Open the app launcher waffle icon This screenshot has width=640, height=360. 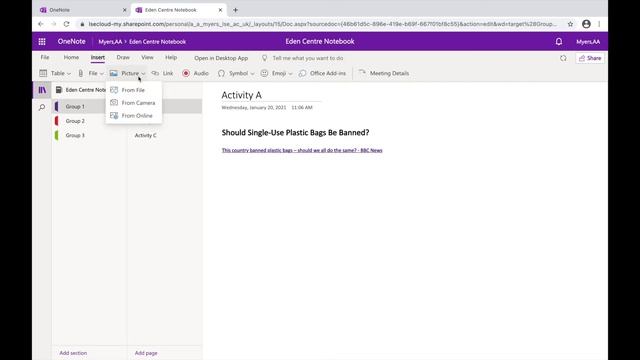(x=42, y=42)
